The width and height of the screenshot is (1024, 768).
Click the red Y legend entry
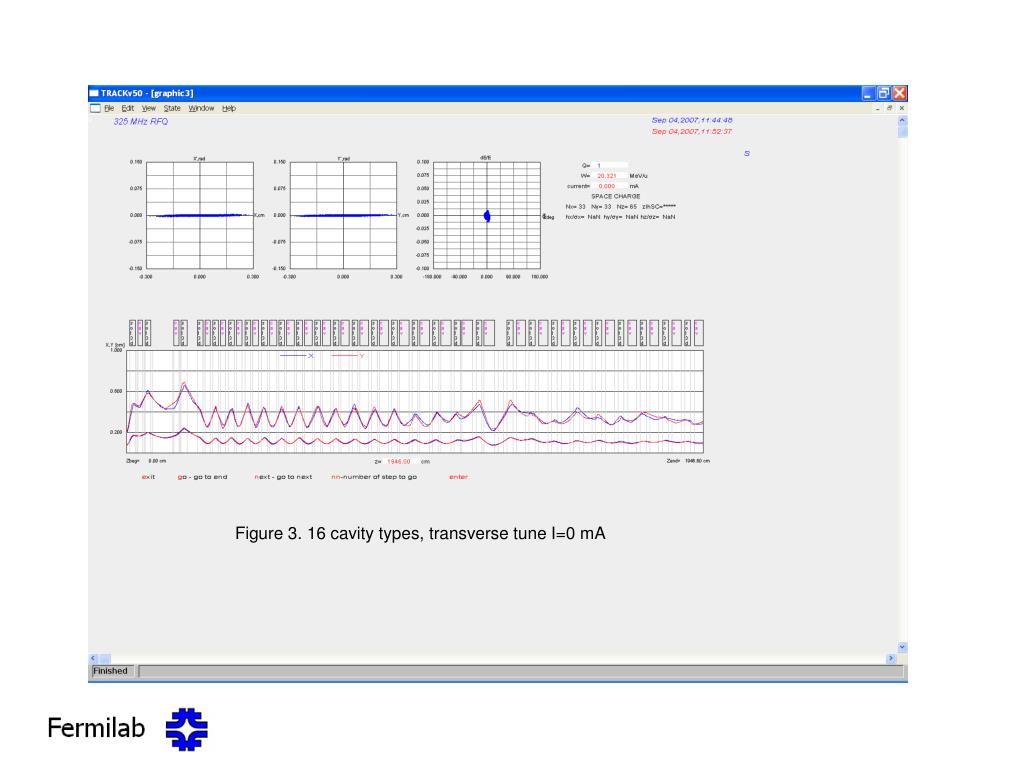347,356
